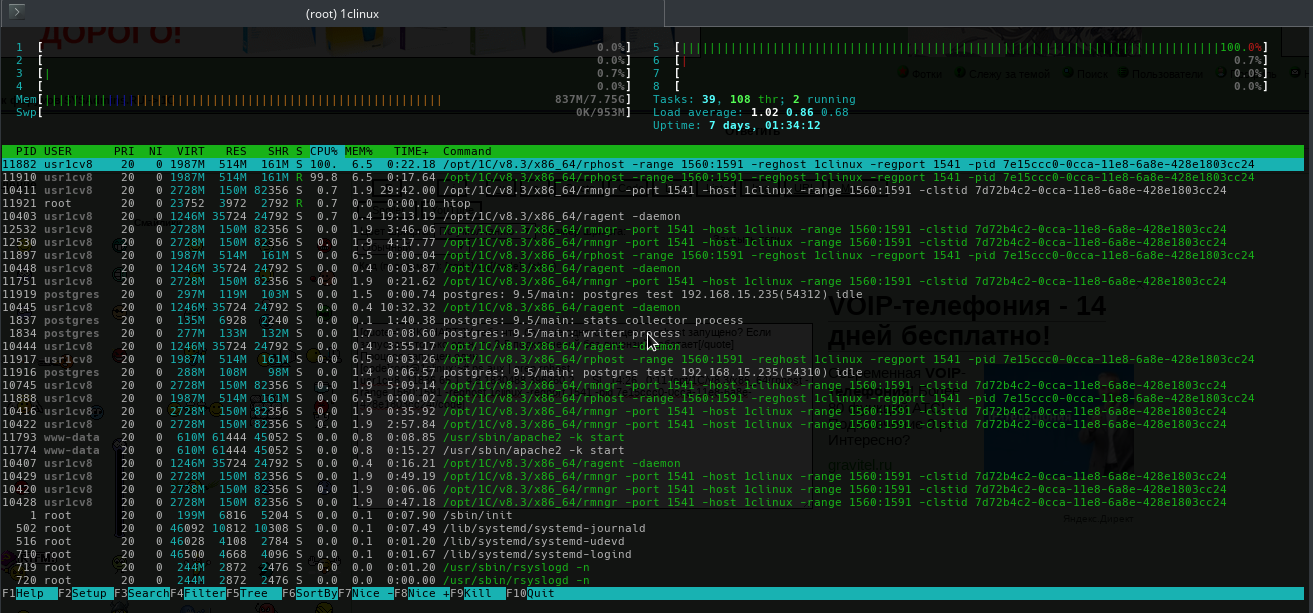The width and height of the screenshot is (1313, 613).
Task: Select ragent row PID 10407
Action: (x=653, y=463)
